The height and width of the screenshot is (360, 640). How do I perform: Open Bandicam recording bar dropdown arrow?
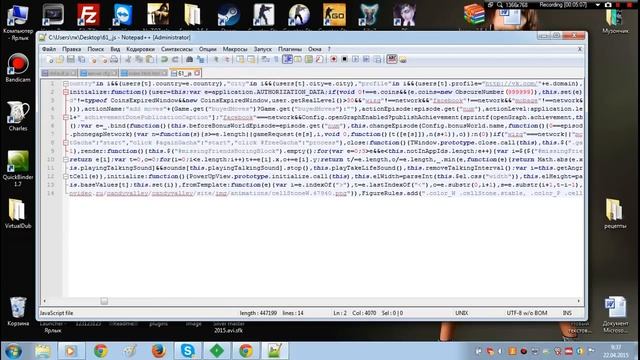[598, 5]
